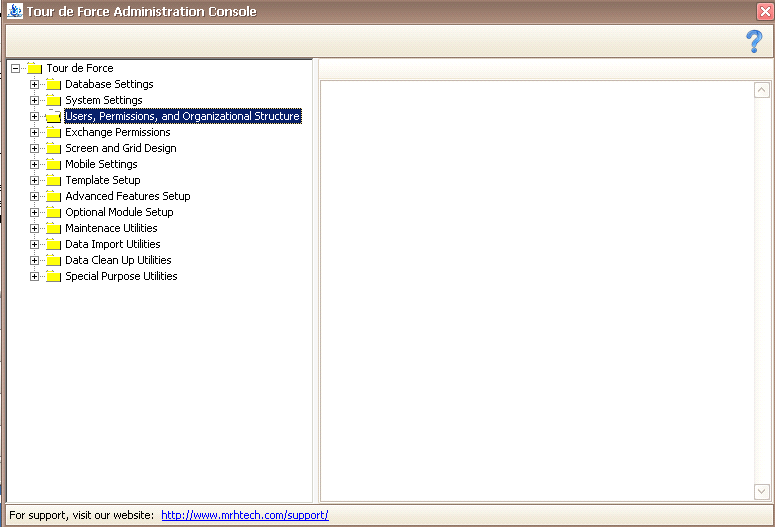
Task: Click the folder icon beside System Settings
Action: (53, 100)
